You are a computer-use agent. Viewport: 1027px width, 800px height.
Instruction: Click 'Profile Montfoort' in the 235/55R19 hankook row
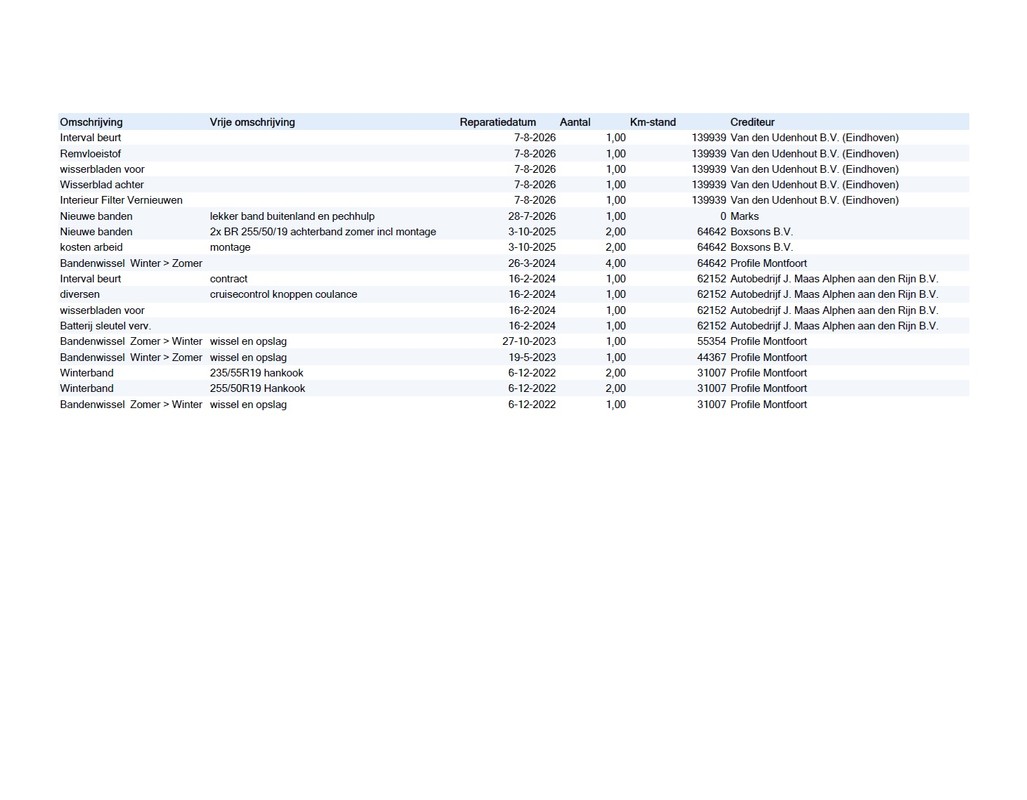(x=769, y=373)
